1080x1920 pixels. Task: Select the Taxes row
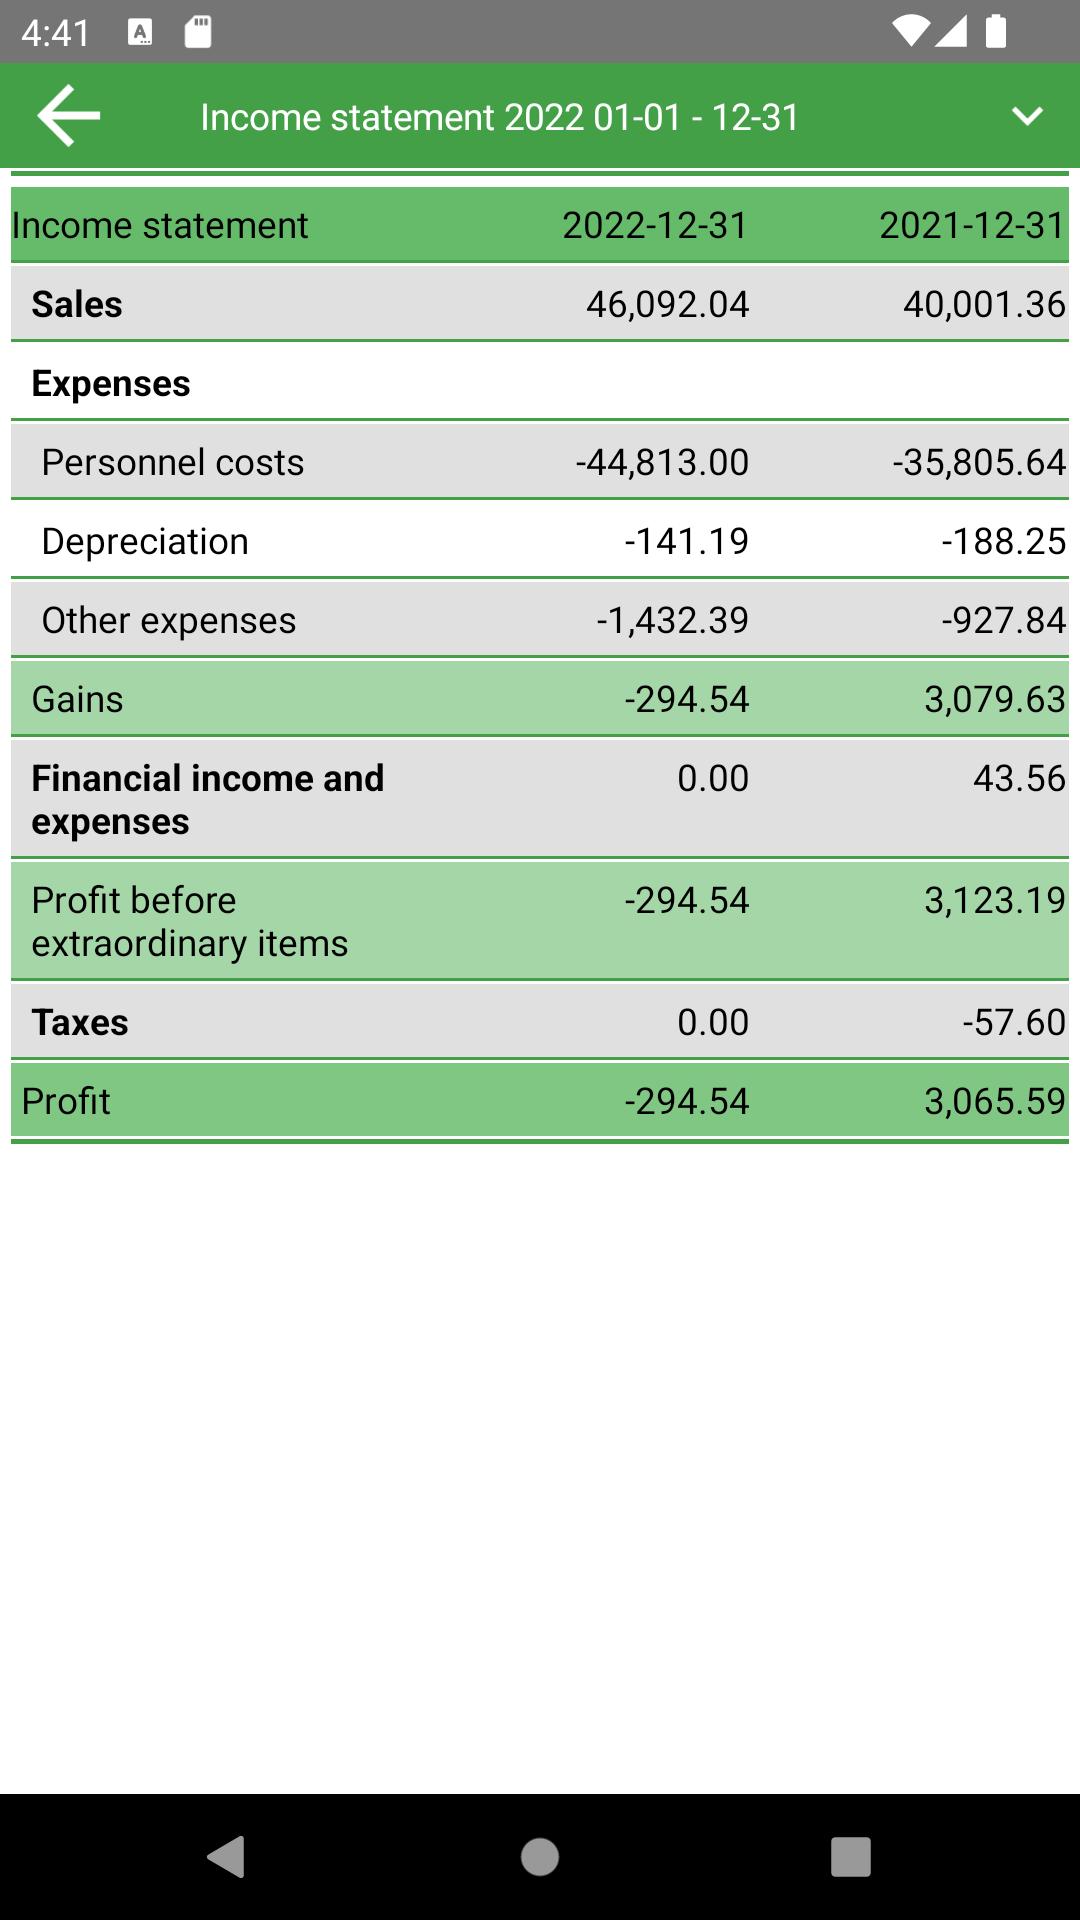[x=540, y=1022]
